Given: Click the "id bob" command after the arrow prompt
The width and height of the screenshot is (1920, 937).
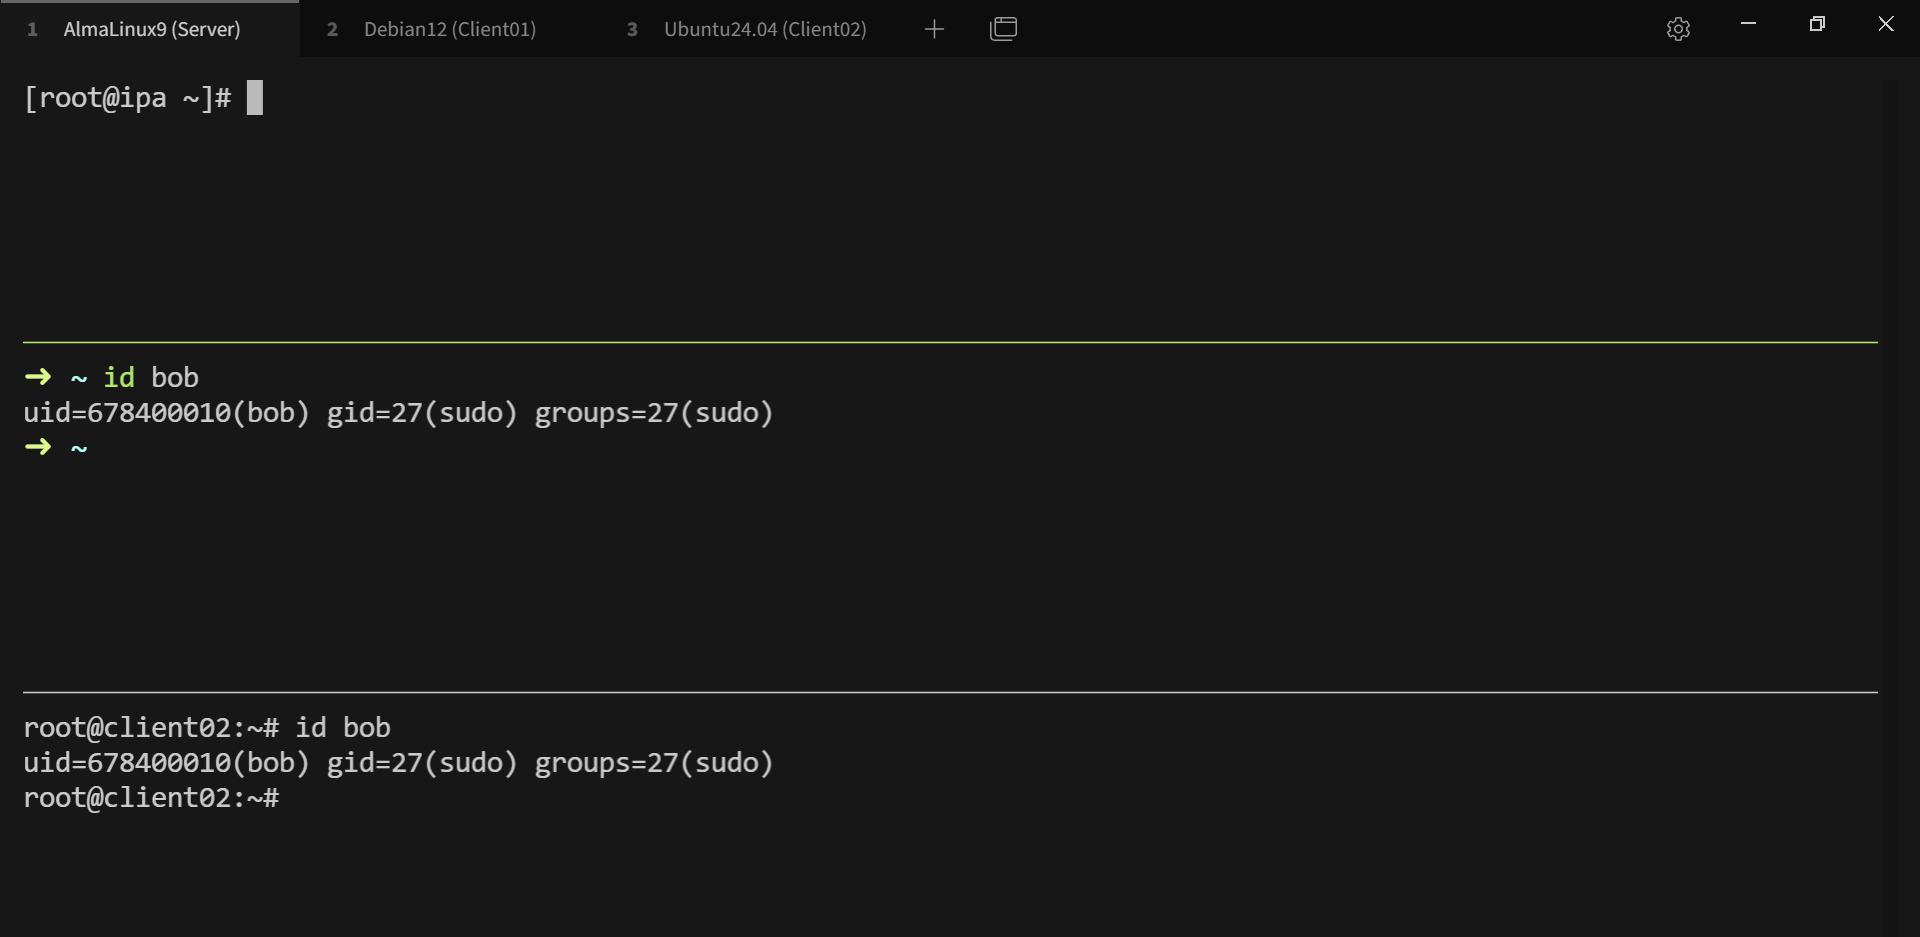Looking at the screenshot, I should [151, 378].
